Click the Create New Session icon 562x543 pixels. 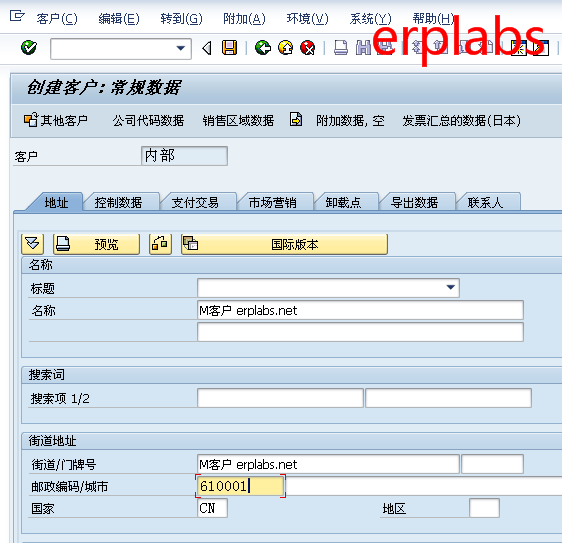point(519,48)
